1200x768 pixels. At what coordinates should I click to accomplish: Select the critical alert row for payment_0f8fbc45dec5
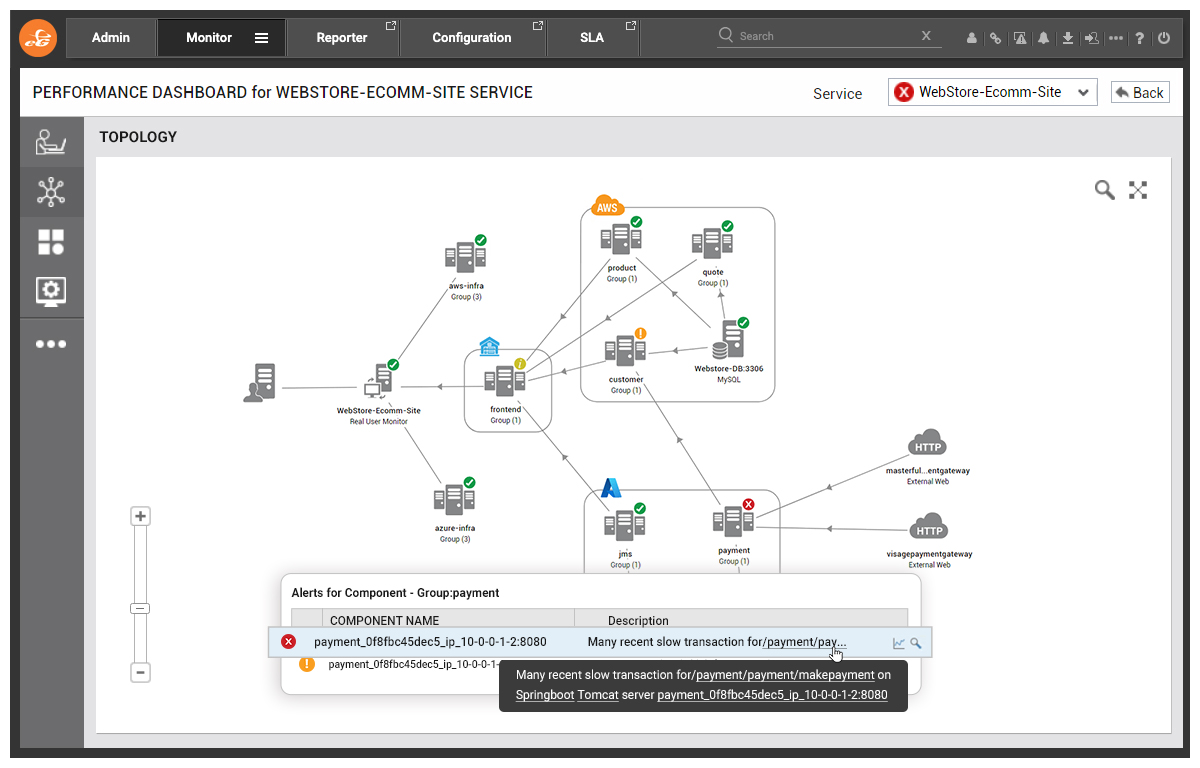(x=600, y=642)
